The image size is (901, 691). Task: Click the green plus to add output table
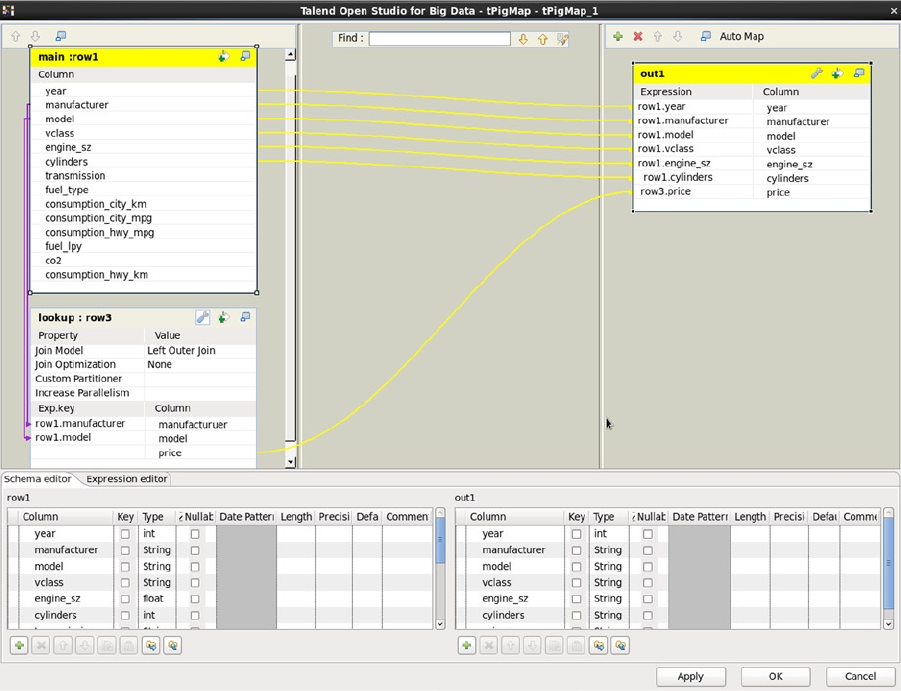(618, 36)
